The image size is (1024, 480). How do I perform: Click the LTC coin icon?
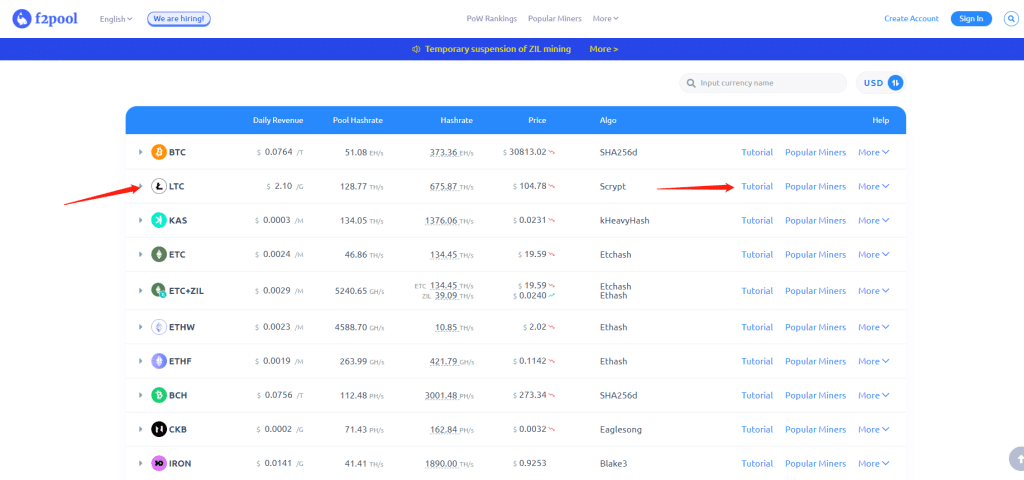[x=158, y=186]
